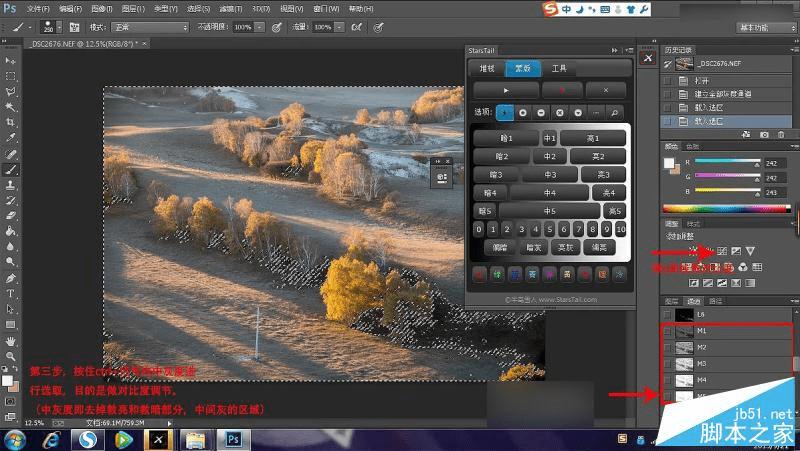Toggle visibility of channel L6
The height and width of the screenshot is (451, 800).
pos(667,315)
